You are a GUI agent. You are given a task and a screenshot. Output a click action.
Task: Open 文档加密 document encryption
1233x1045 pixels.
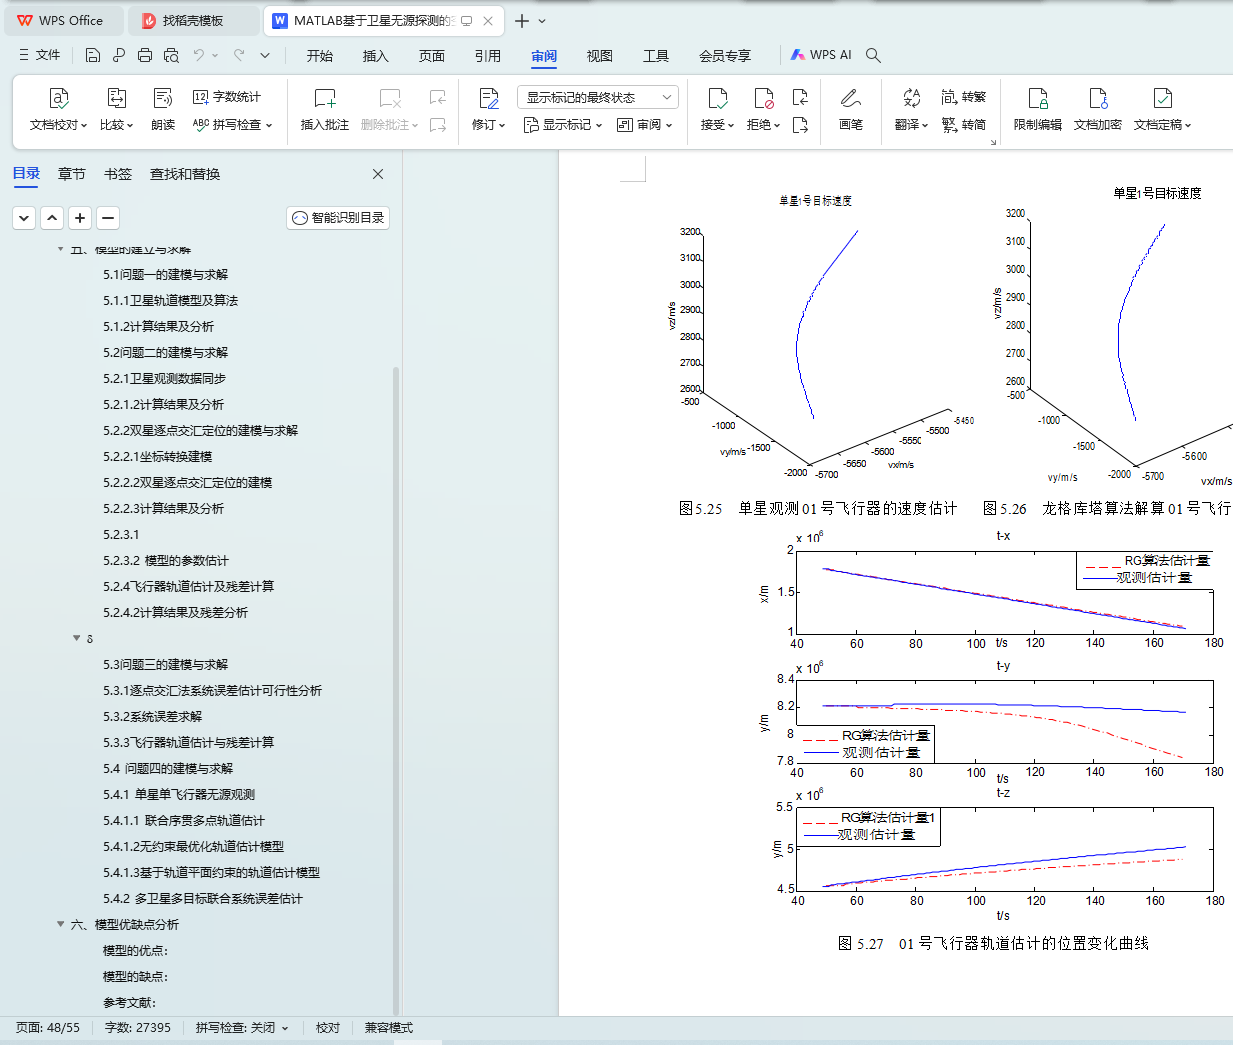click(x=1098, y=110)
